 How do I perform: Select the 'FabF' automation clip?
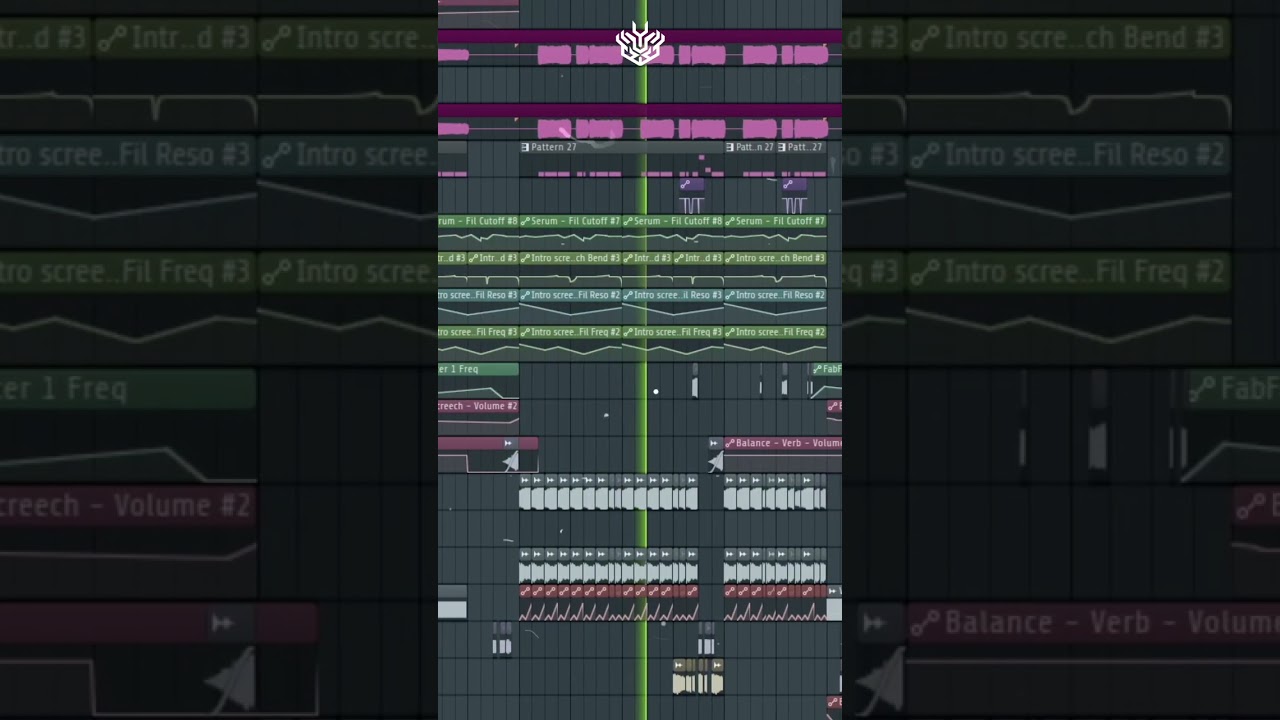coord(826,369)
